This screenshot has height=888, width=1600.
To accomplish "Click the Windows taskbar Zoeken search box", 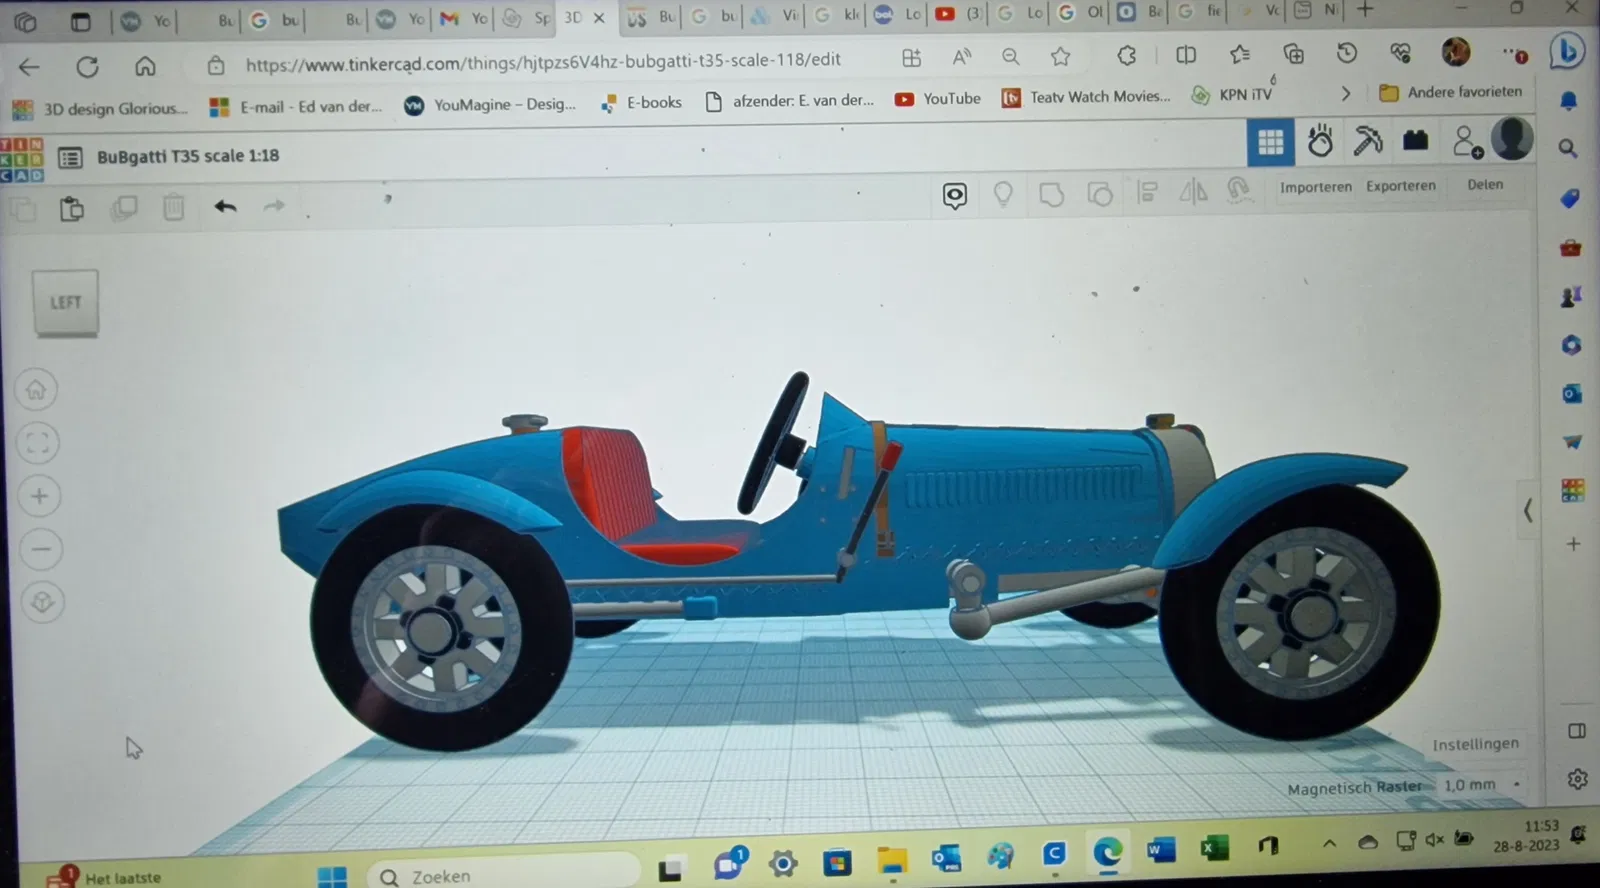I will [x=503, y=875].
